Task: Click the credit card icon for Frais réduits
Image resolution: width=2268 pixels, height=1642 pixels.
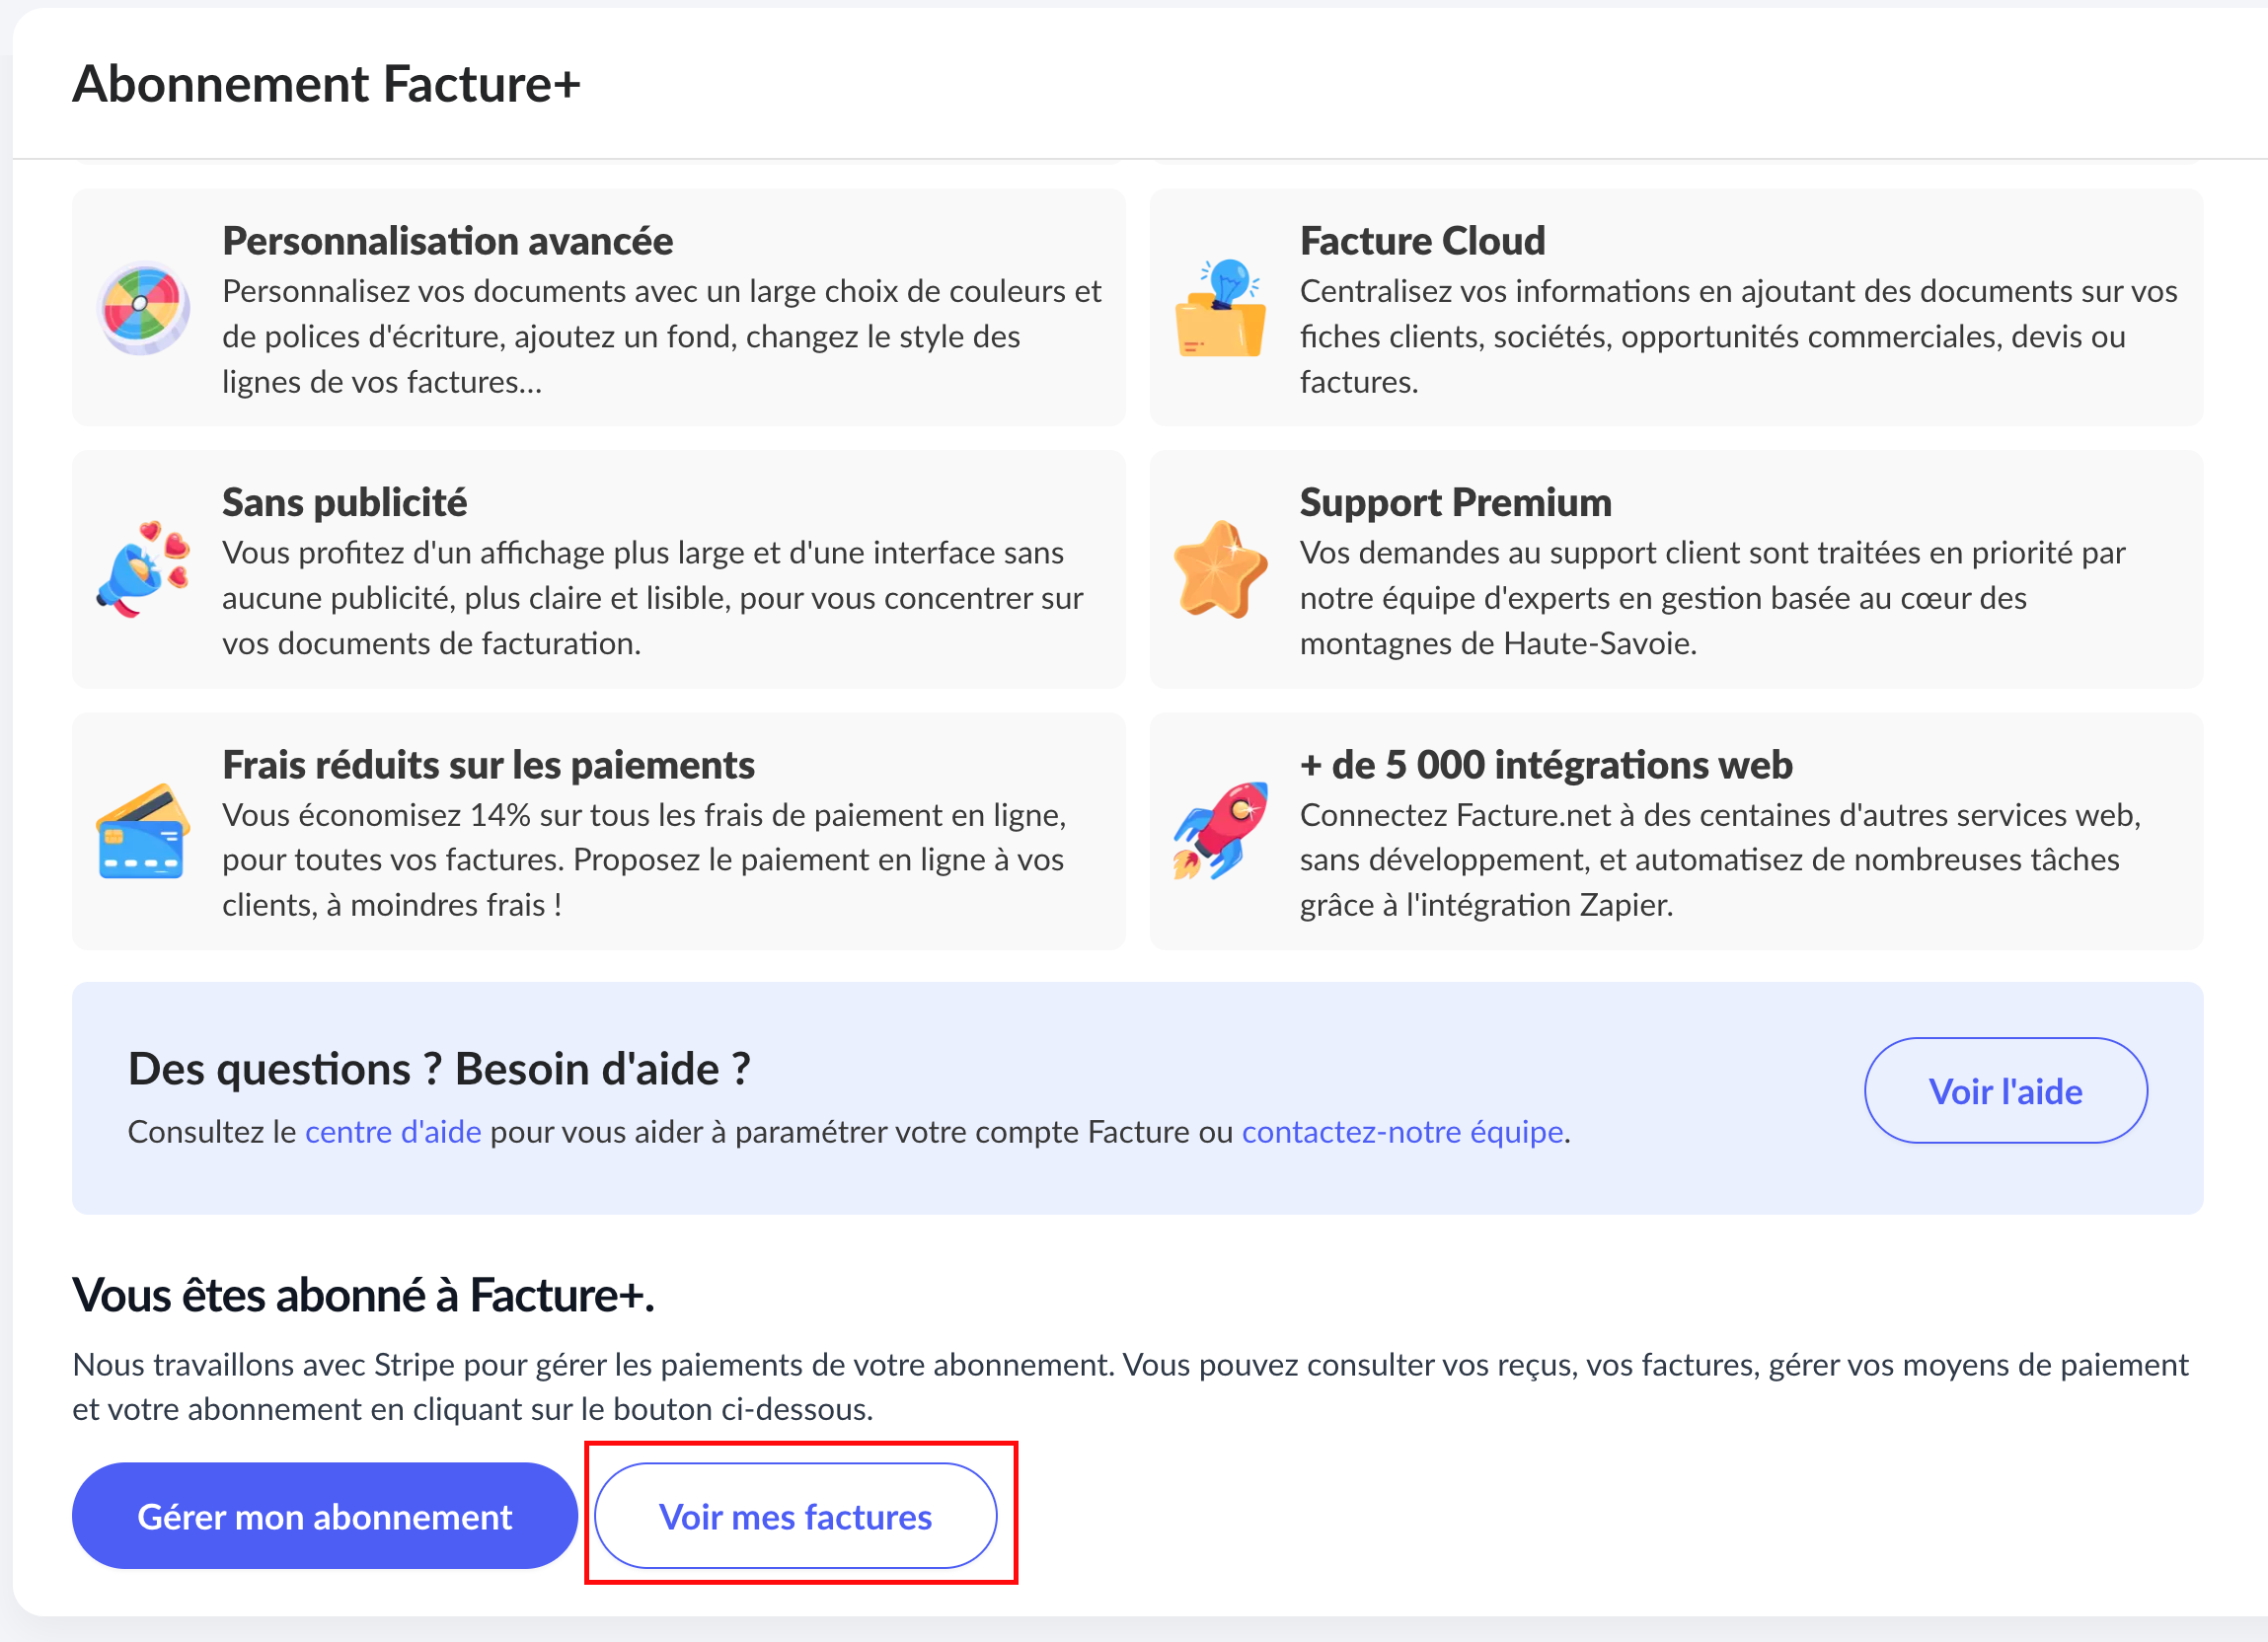Action: (143, 832)
